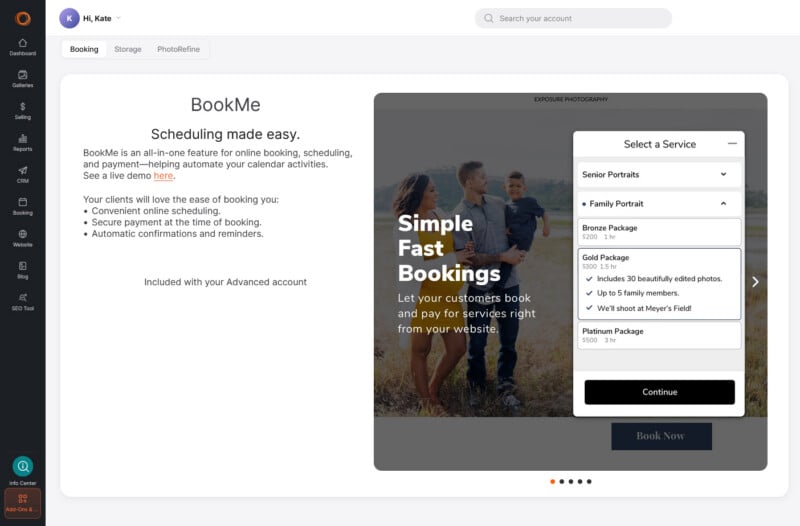Click 'Includes 30 beautifully edited photos.' line
Image resolution: width=800 pixels, height=526 pixels.
pos(659,279)
